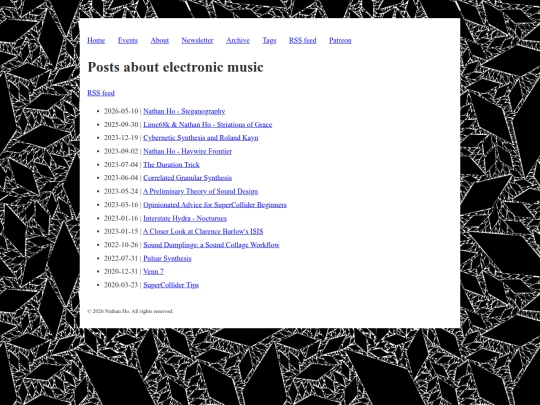540x405 pixels.
Task: Open the About page
Action: (x=159, y=40)
